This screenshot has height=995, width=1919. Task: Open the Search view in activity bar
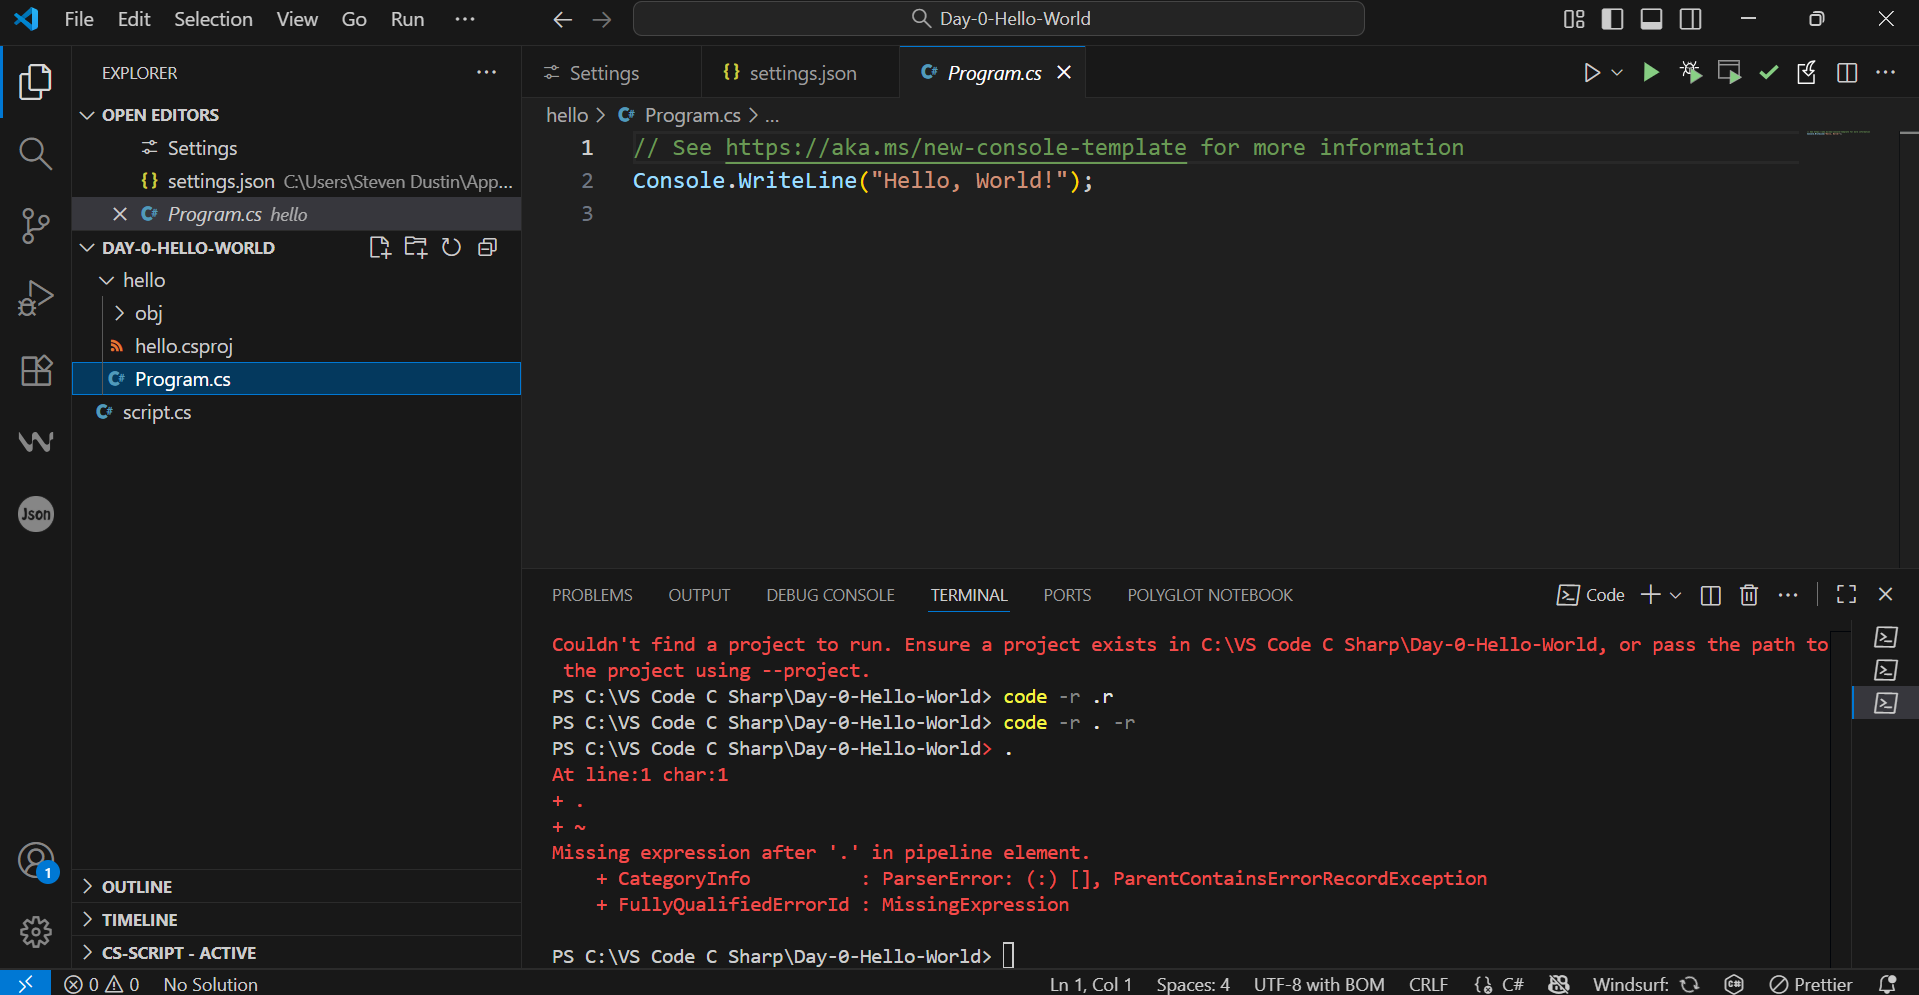tap(35, 154)
